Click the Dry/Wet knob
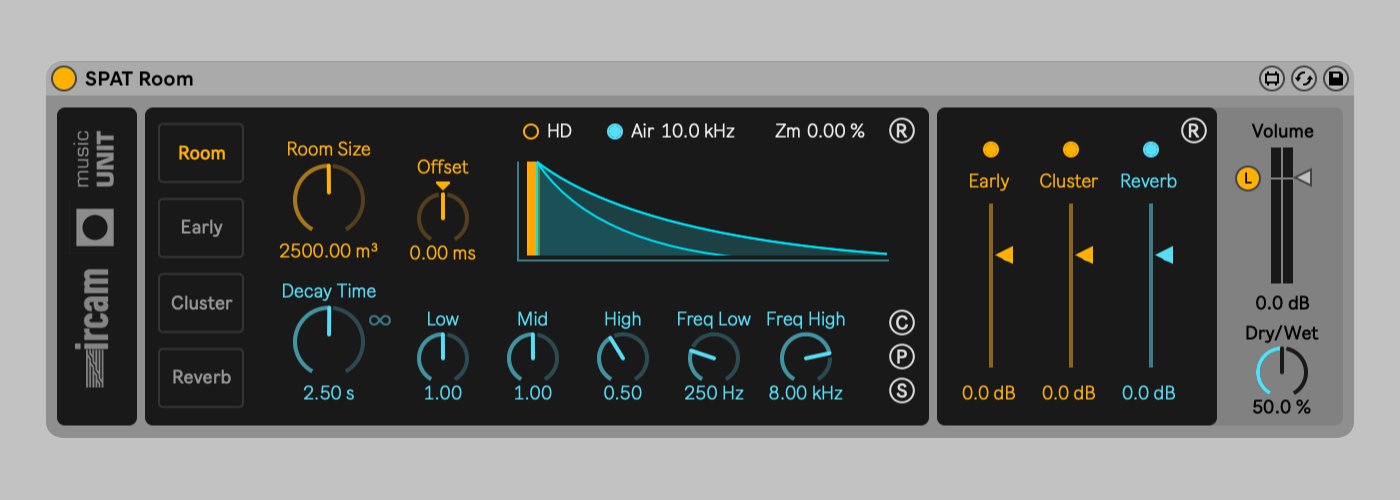The height and width of the screenshot is (500, 1400). (1282, 372)
